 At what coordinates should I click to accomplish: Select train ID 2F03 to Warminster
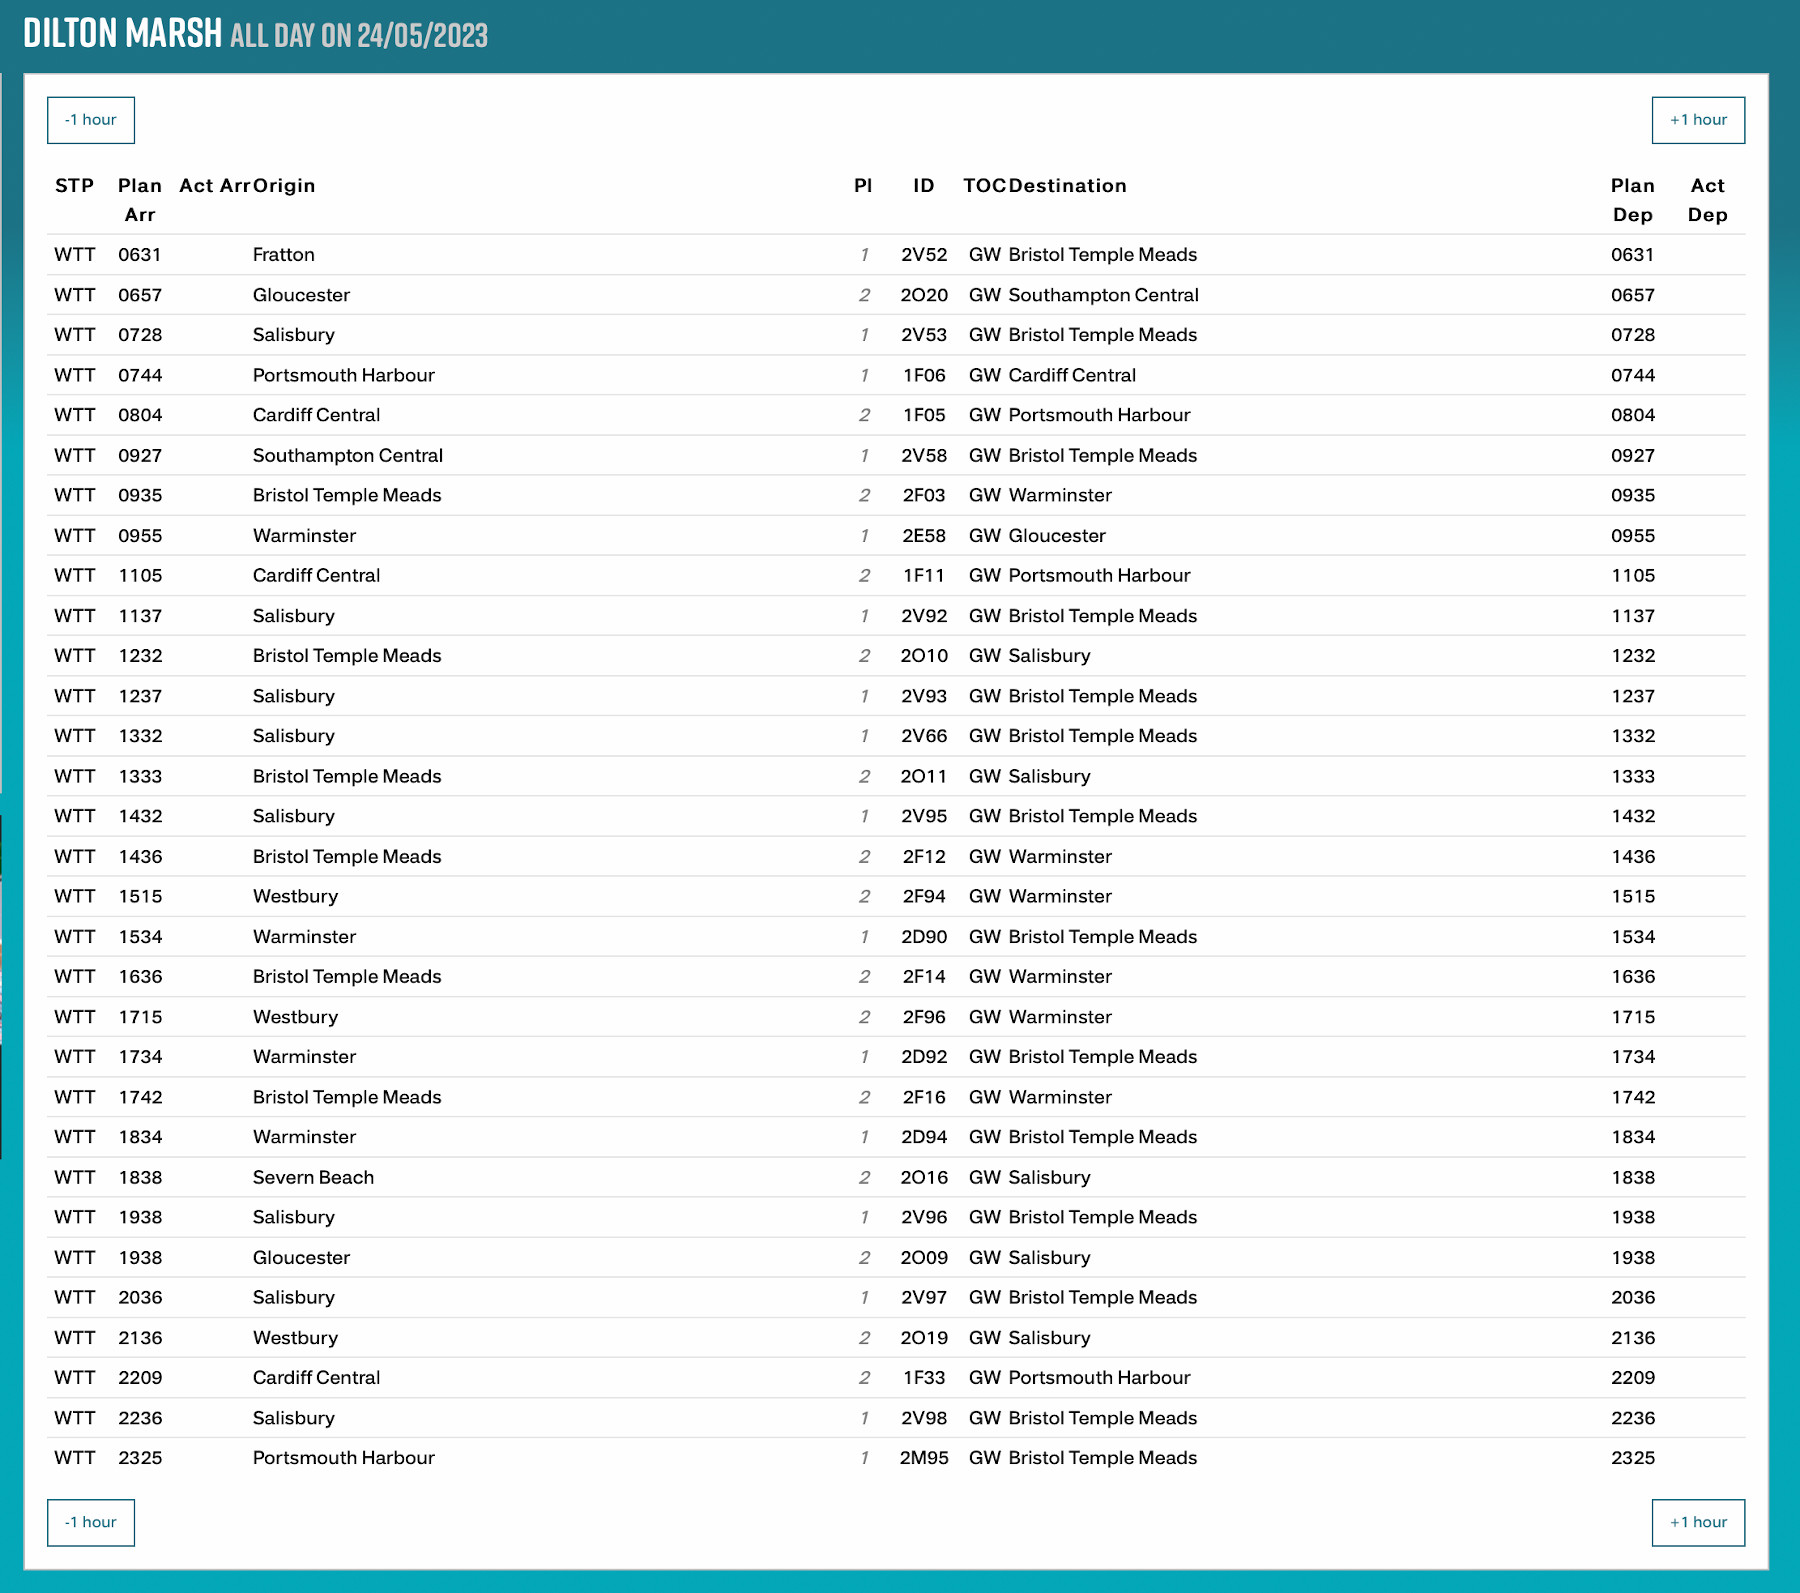(x=923, y=495)
